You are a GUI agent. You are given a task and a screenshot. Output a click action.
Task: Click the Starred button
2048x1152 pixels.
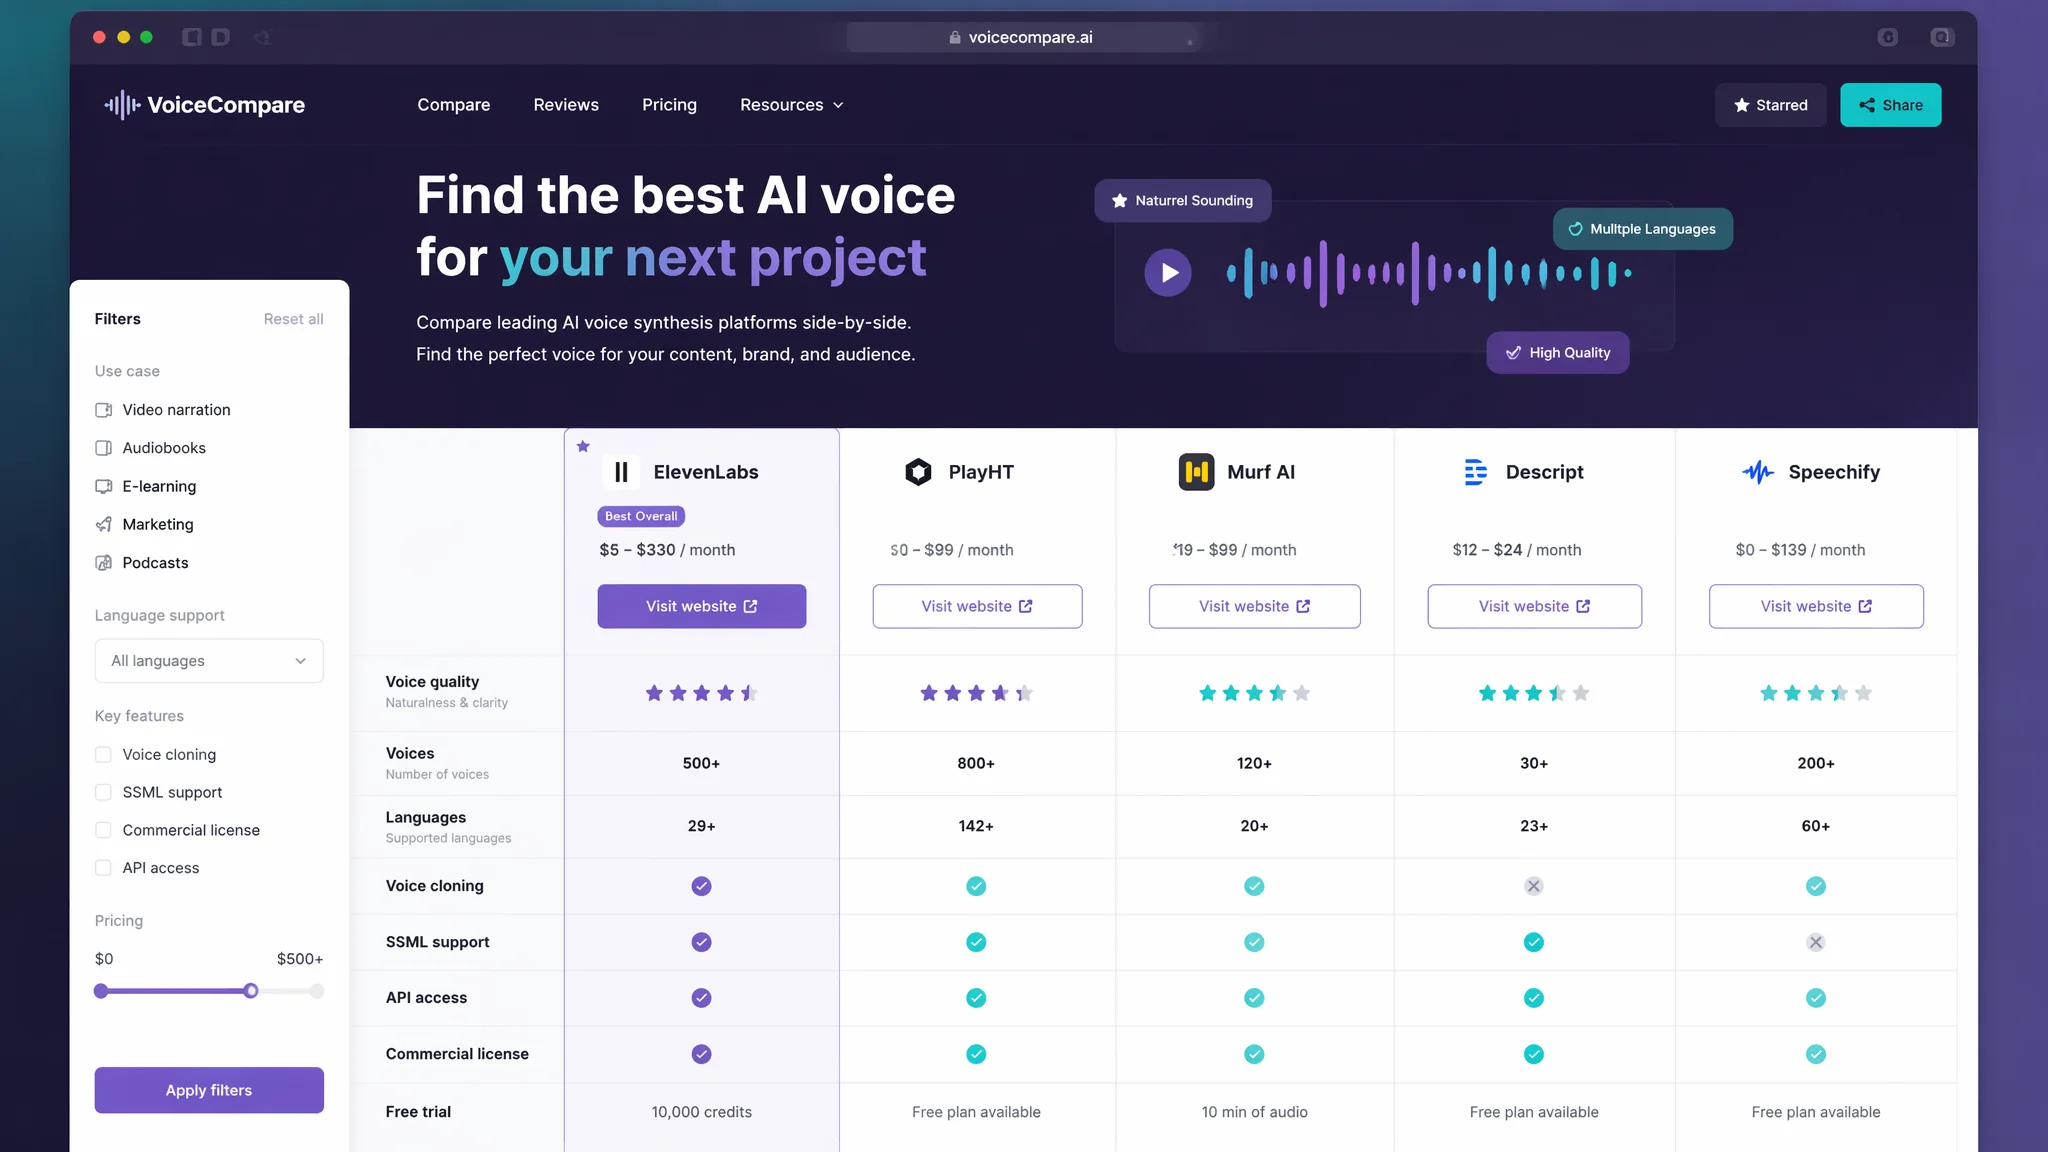point(1770,105)
